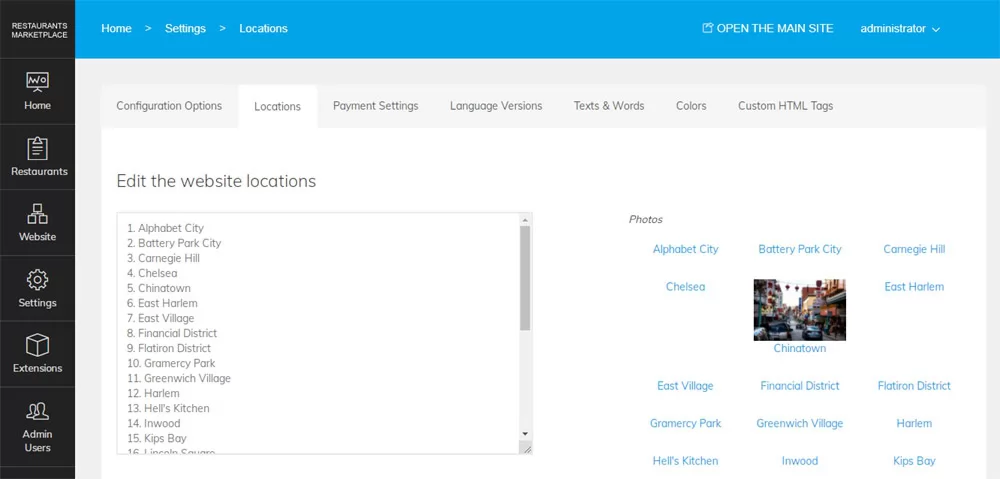This screenshot has height=479, width=1000.
Task: Click the '14. Inwood' line
Action: tap(154, 424)
